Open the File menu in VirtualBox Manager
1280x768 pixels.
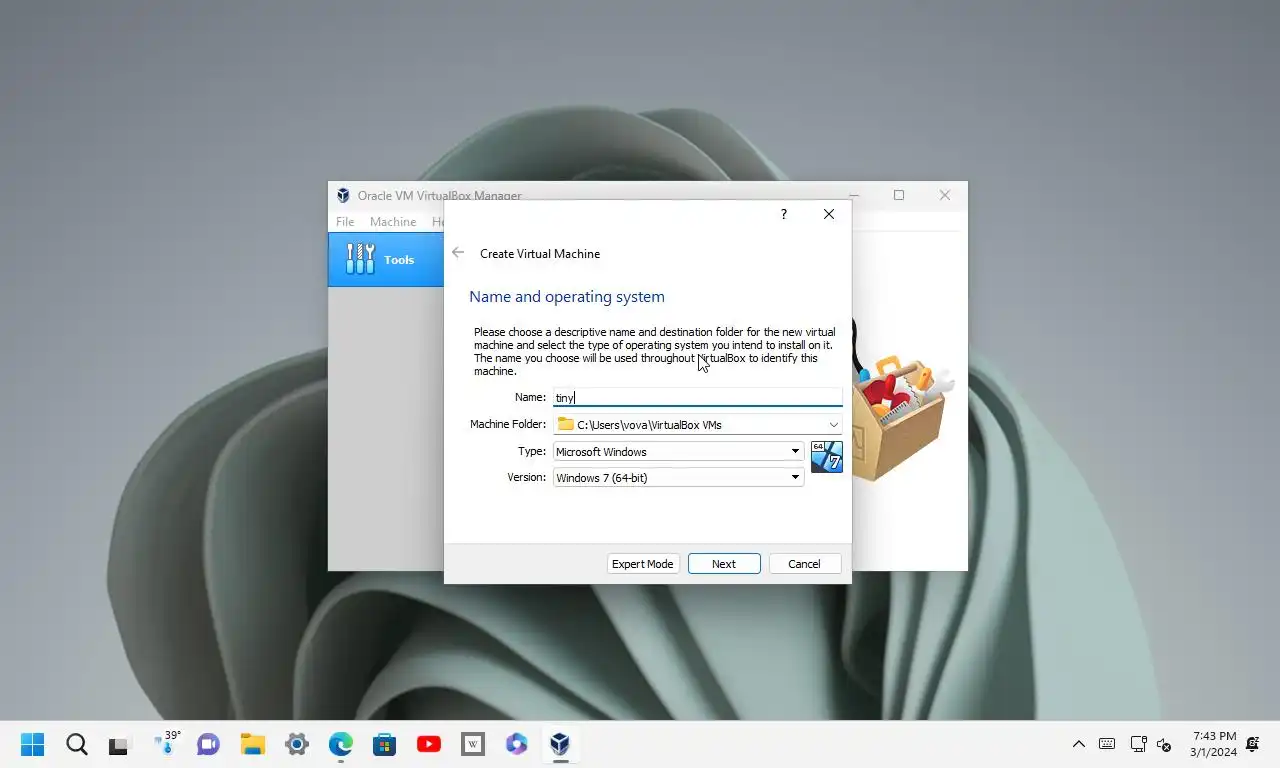pyautogui.click(x=345, y=222)
